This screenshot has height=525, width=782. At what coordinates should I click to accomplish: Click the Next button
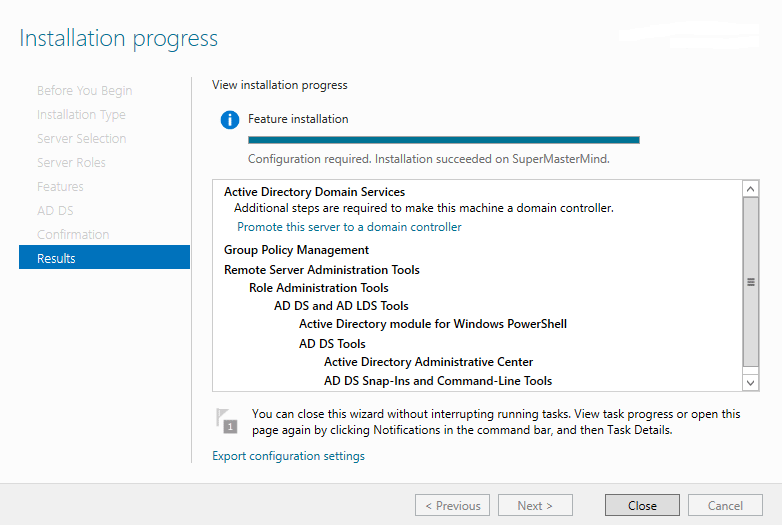click(535, 505)
